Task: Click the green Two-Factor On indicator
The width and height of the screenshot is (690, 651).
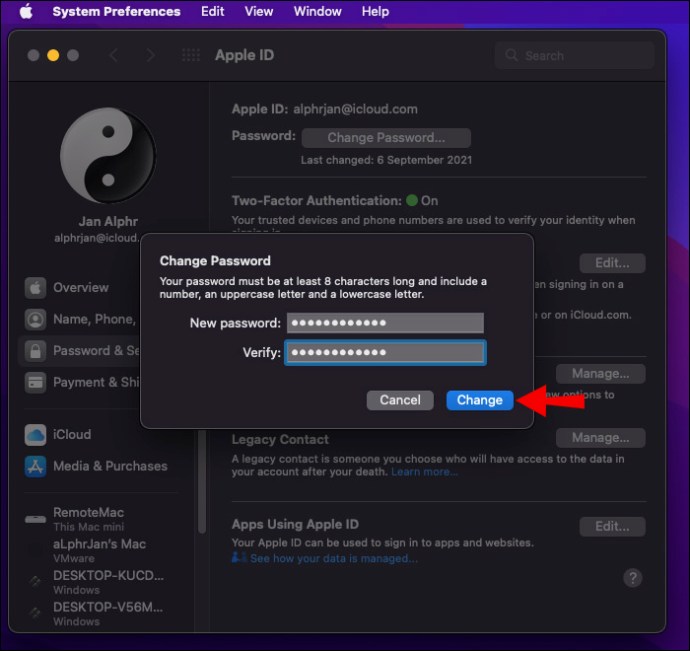Action: click(412, 201)
